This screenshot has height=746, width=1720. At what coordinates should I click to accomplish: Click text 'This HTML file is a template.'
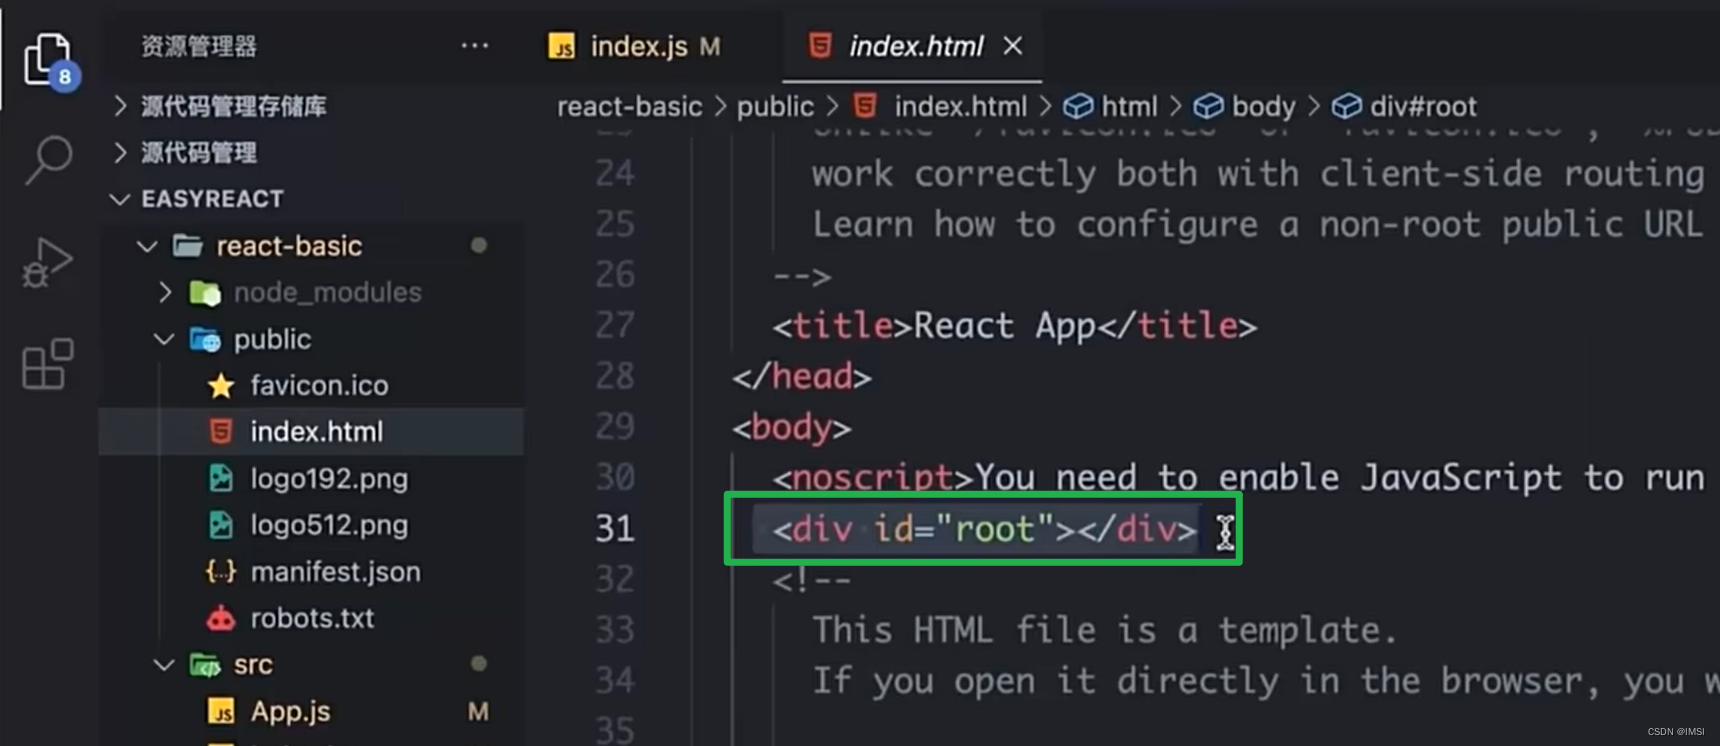(1104, 630)
